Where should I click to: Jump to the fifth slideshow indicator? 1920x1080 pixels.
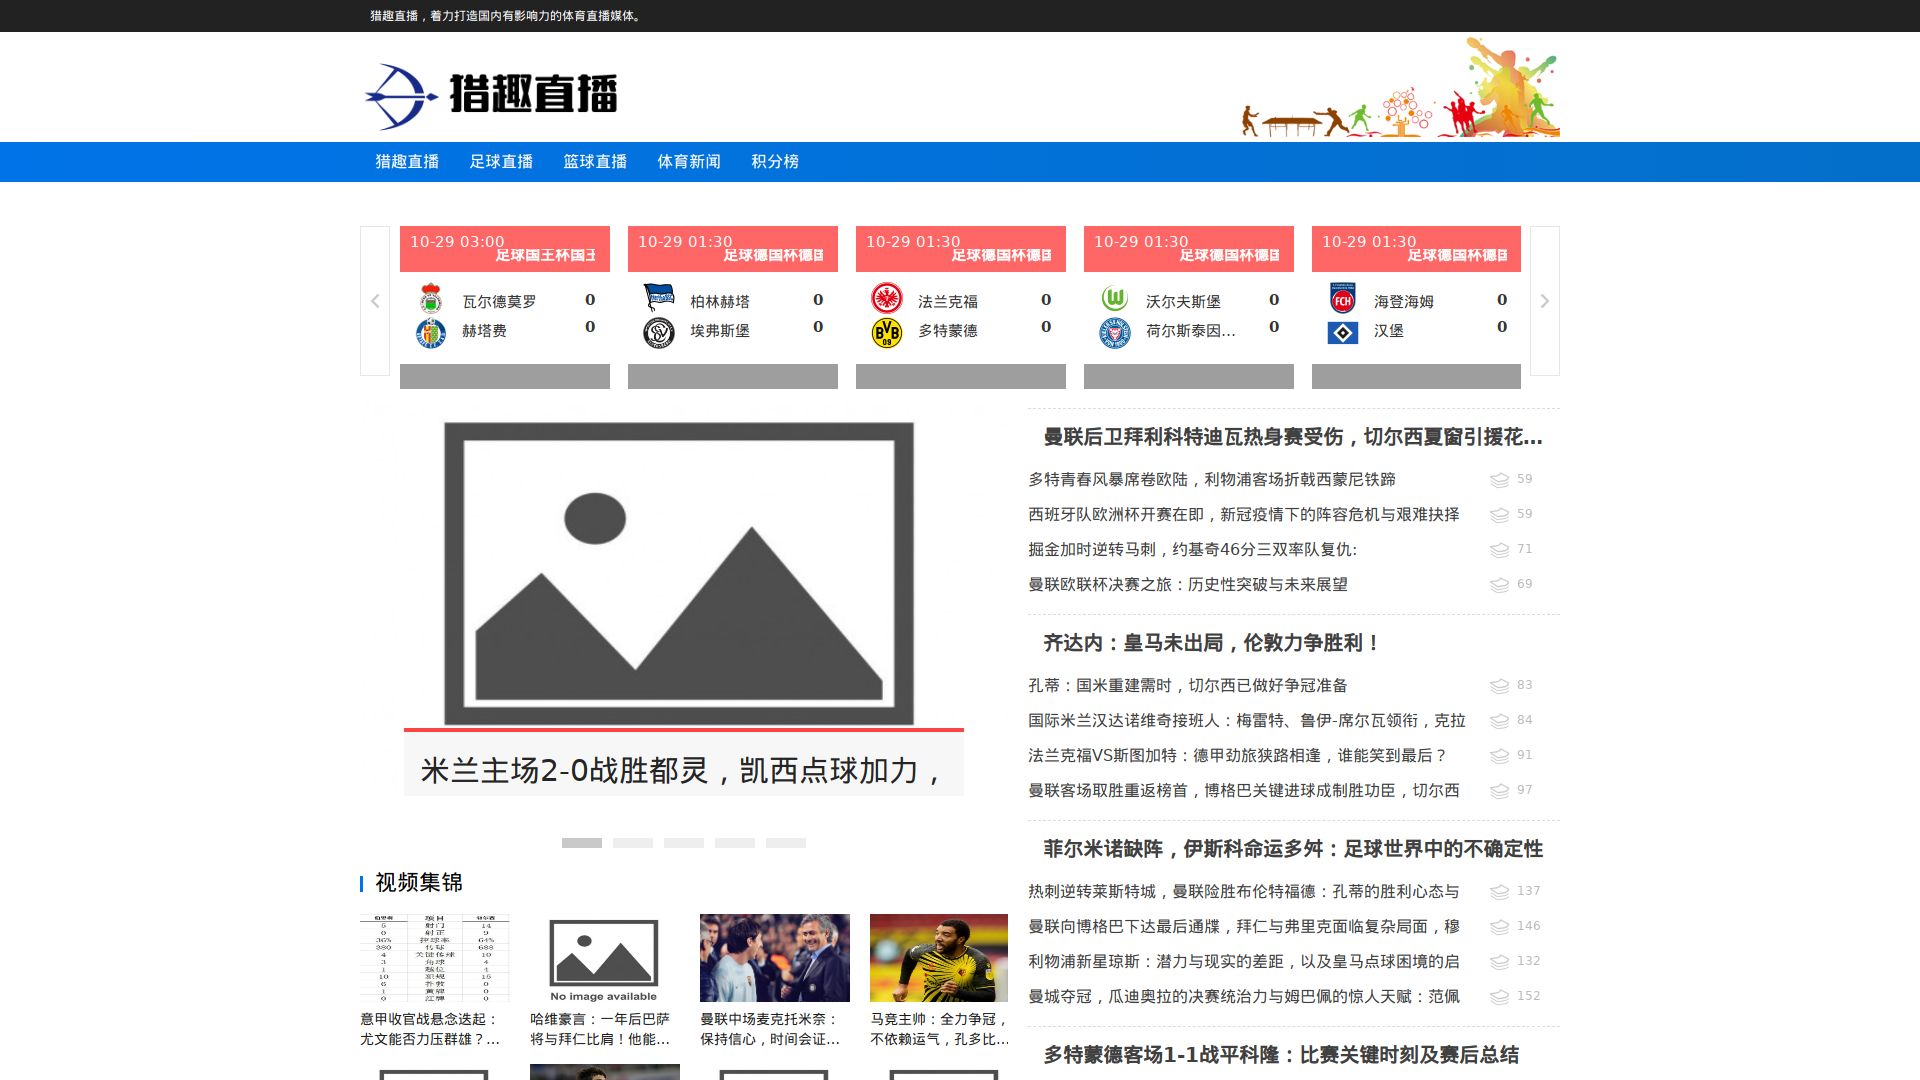coord(785,843)
